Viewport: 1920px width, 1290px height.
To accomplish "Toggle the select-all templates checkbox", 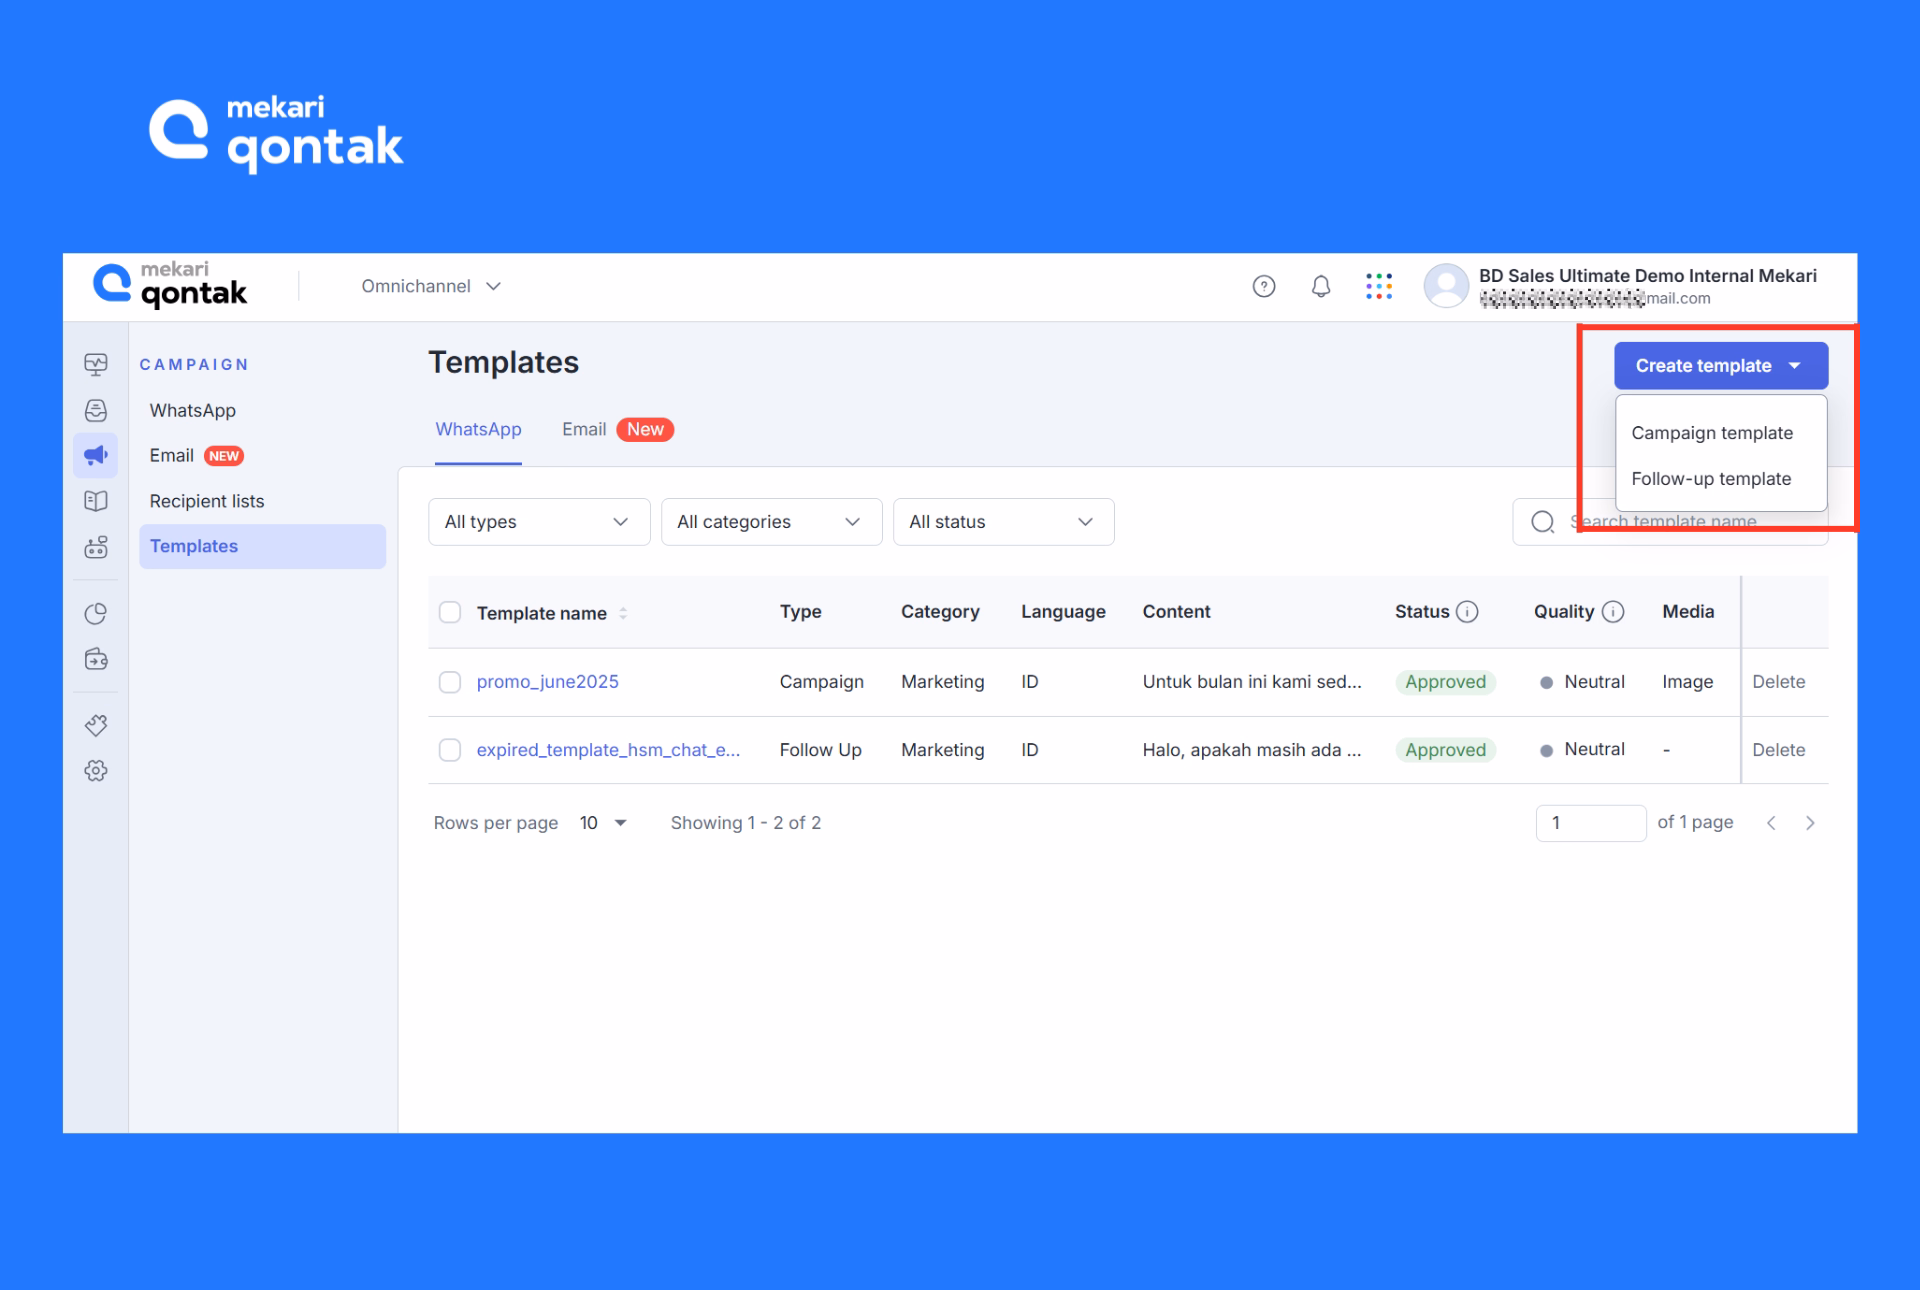I will 450,612.
